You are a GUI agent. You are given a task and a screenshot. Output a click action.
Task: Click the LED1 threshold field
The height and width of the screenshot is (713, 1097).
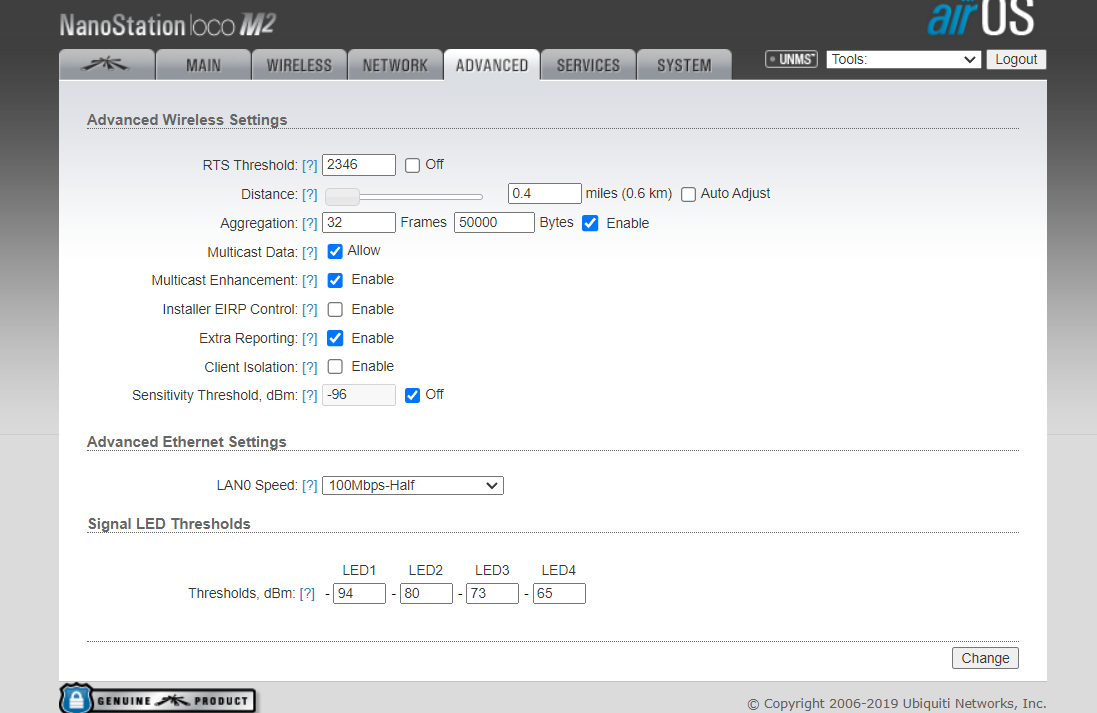(359, 594)
